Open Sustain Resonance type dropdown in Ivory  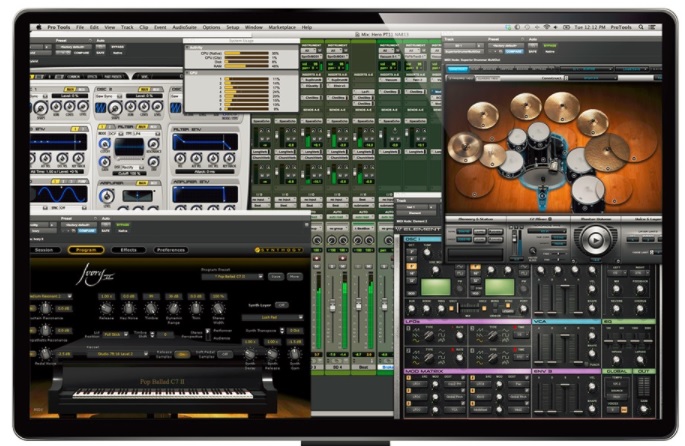point(51,297)
